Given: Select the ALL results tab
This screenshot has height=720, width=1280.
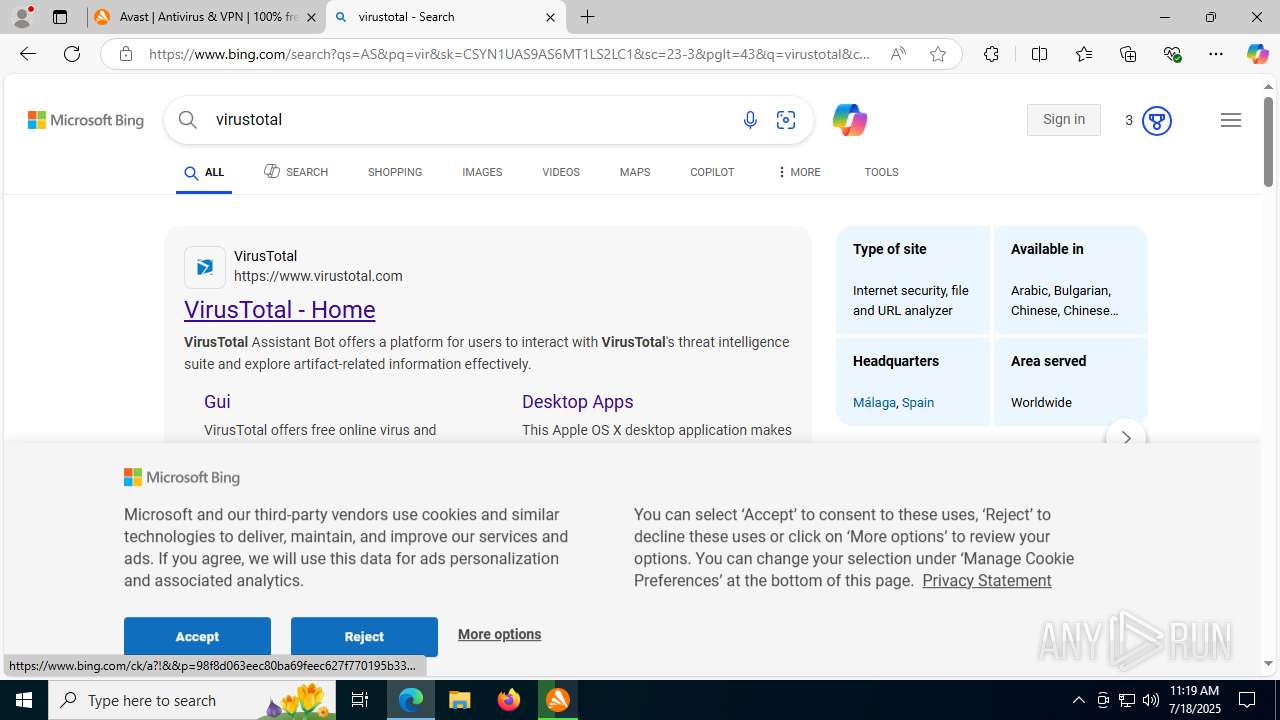Looking at the screenshot, I should (204, 173).
